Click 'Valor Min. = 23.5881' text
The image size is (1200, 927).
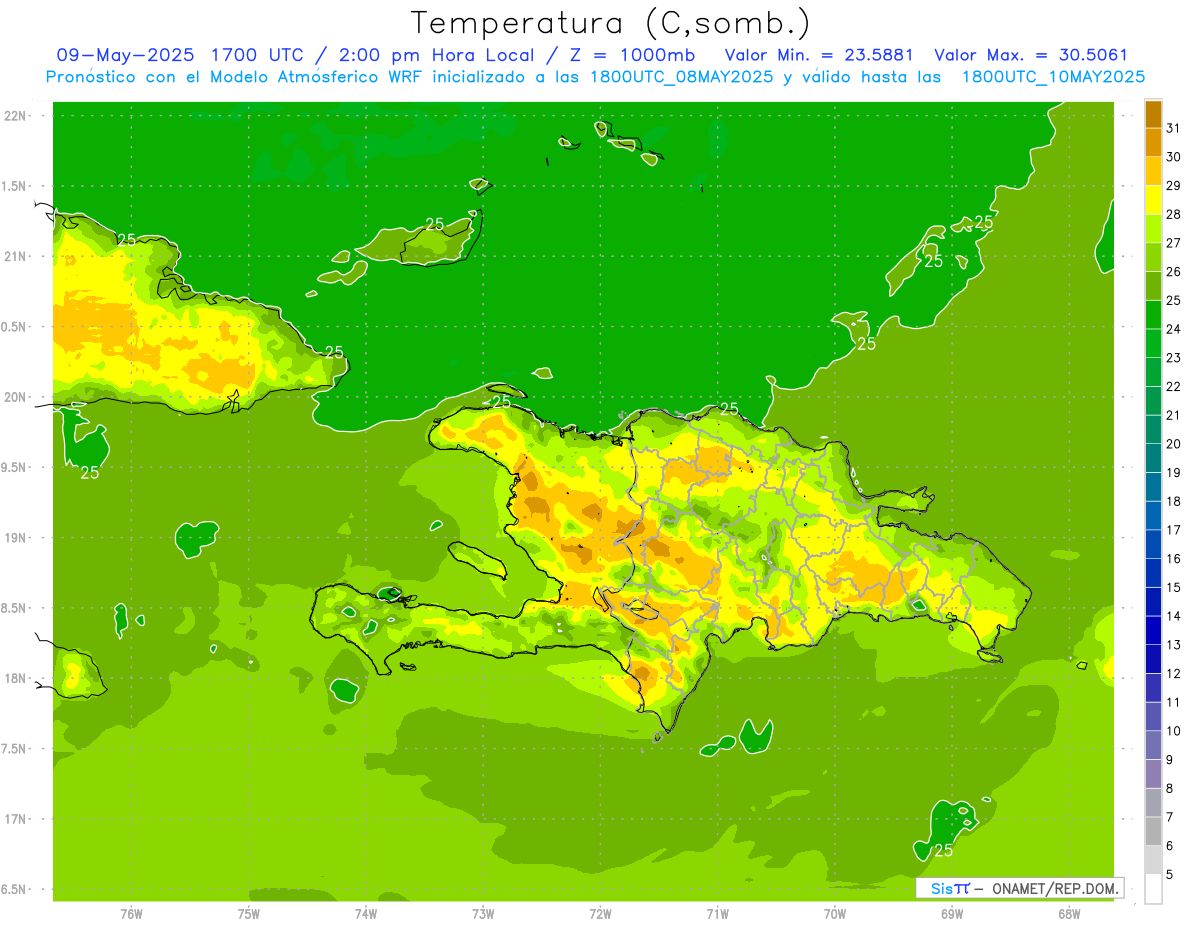(x=818, y=55)
